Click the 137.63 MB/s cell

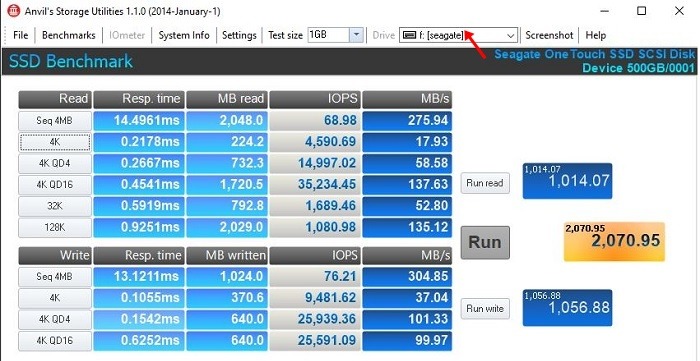407,185
